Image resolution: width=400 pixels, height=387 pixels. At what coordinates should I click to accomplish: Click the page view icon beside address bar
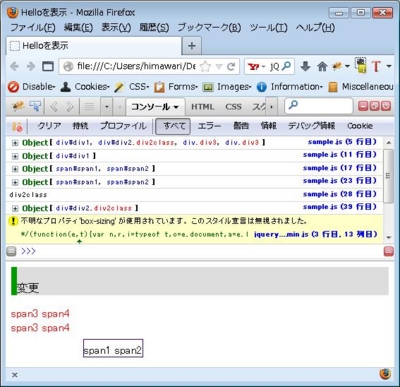(48, 66)
